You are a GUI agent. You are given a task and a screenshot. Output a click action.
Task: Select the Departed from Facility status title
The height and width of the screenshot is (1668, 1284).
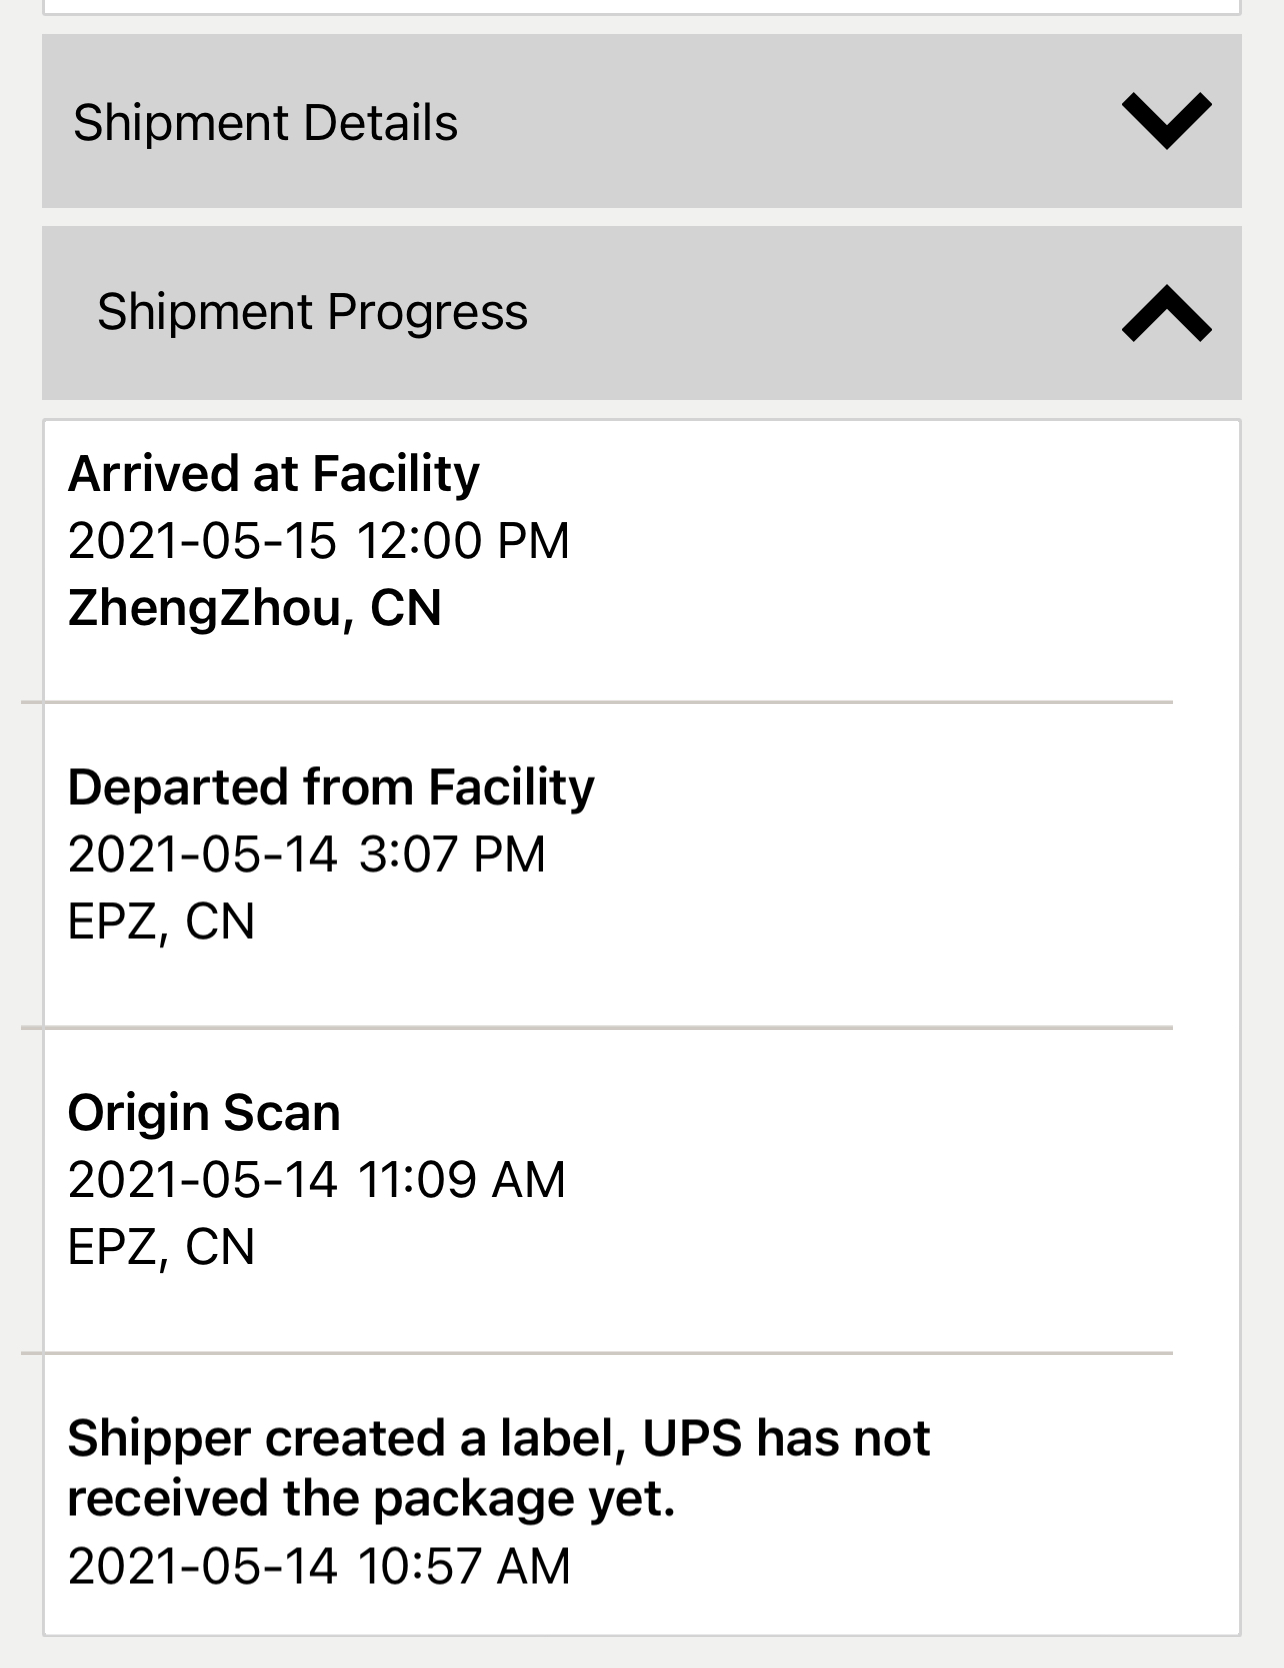click(330, 787)
